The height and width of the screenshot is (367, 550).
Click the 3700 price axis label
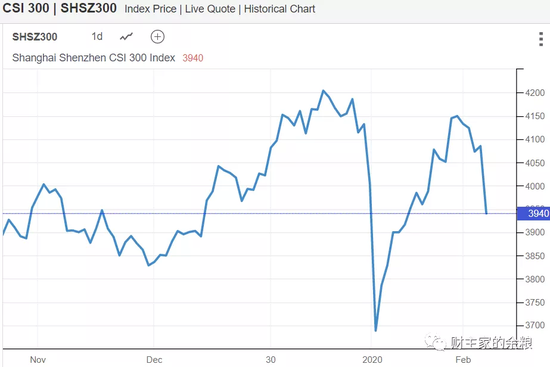535,325
